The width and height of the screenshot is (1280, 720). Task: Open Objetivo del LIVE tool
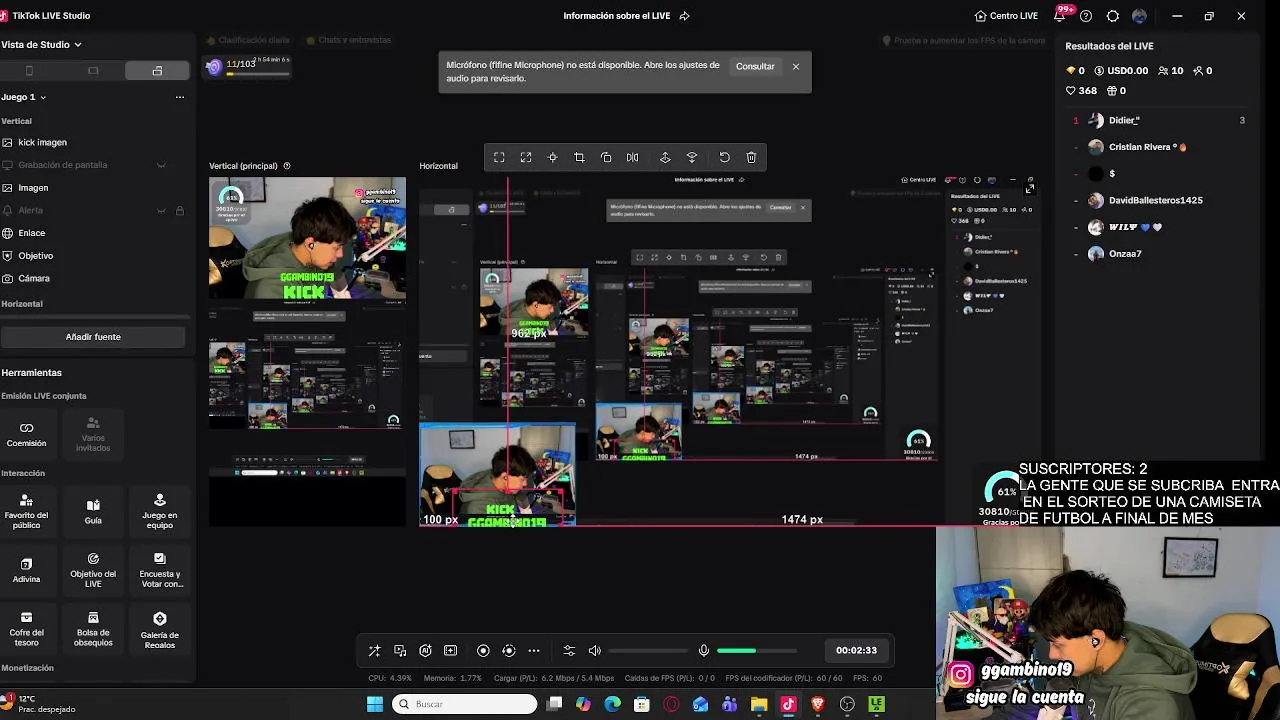93,570
